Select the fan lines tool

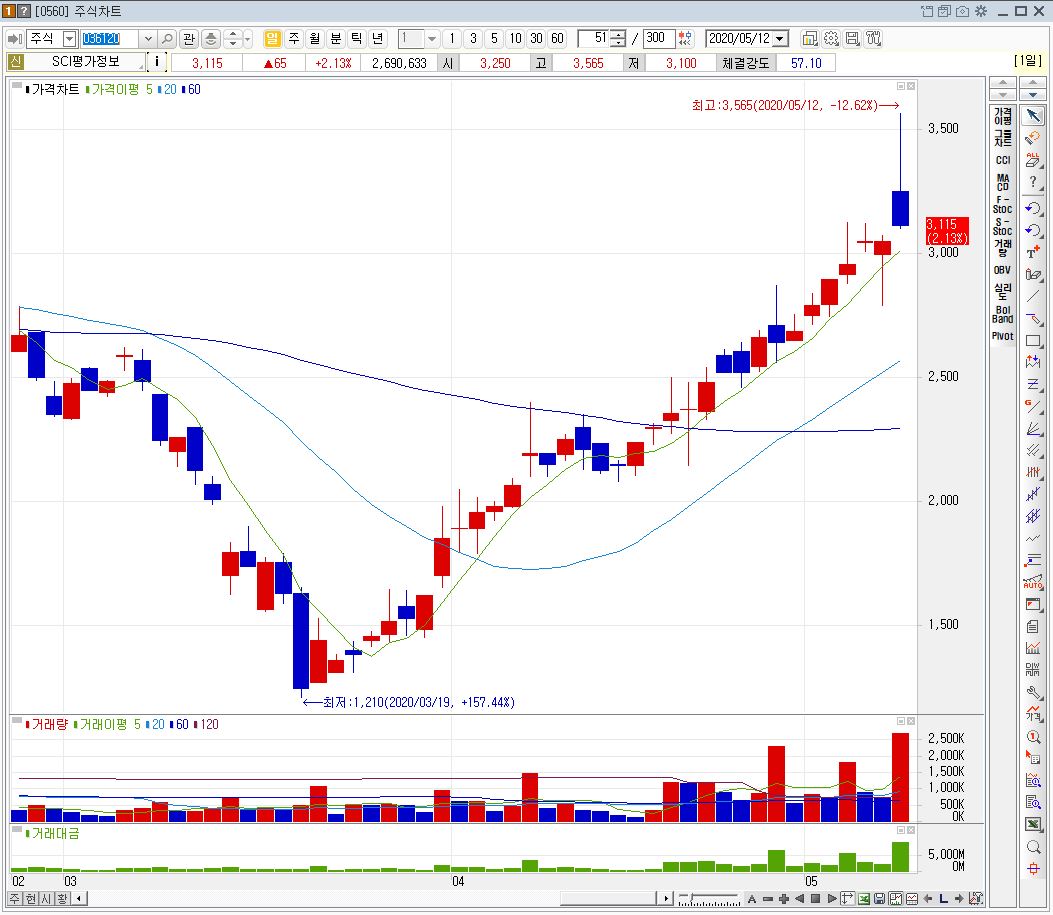coord(1034,428)
